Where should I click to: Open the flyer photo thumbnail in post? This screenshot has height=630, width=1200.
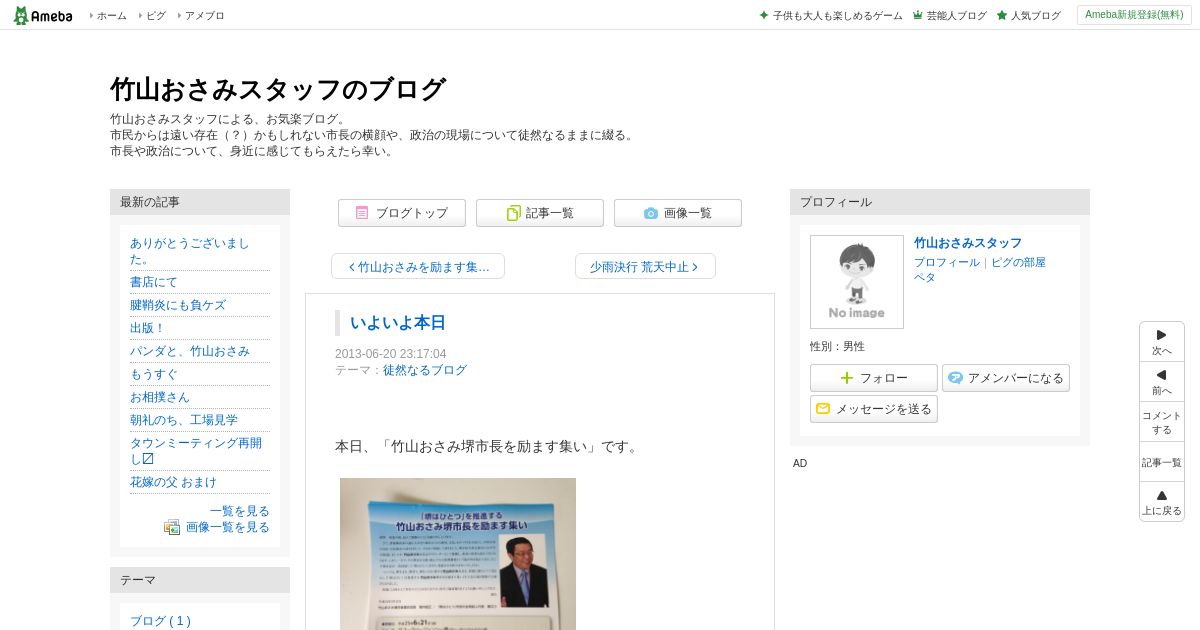click(x=458, y=554)
